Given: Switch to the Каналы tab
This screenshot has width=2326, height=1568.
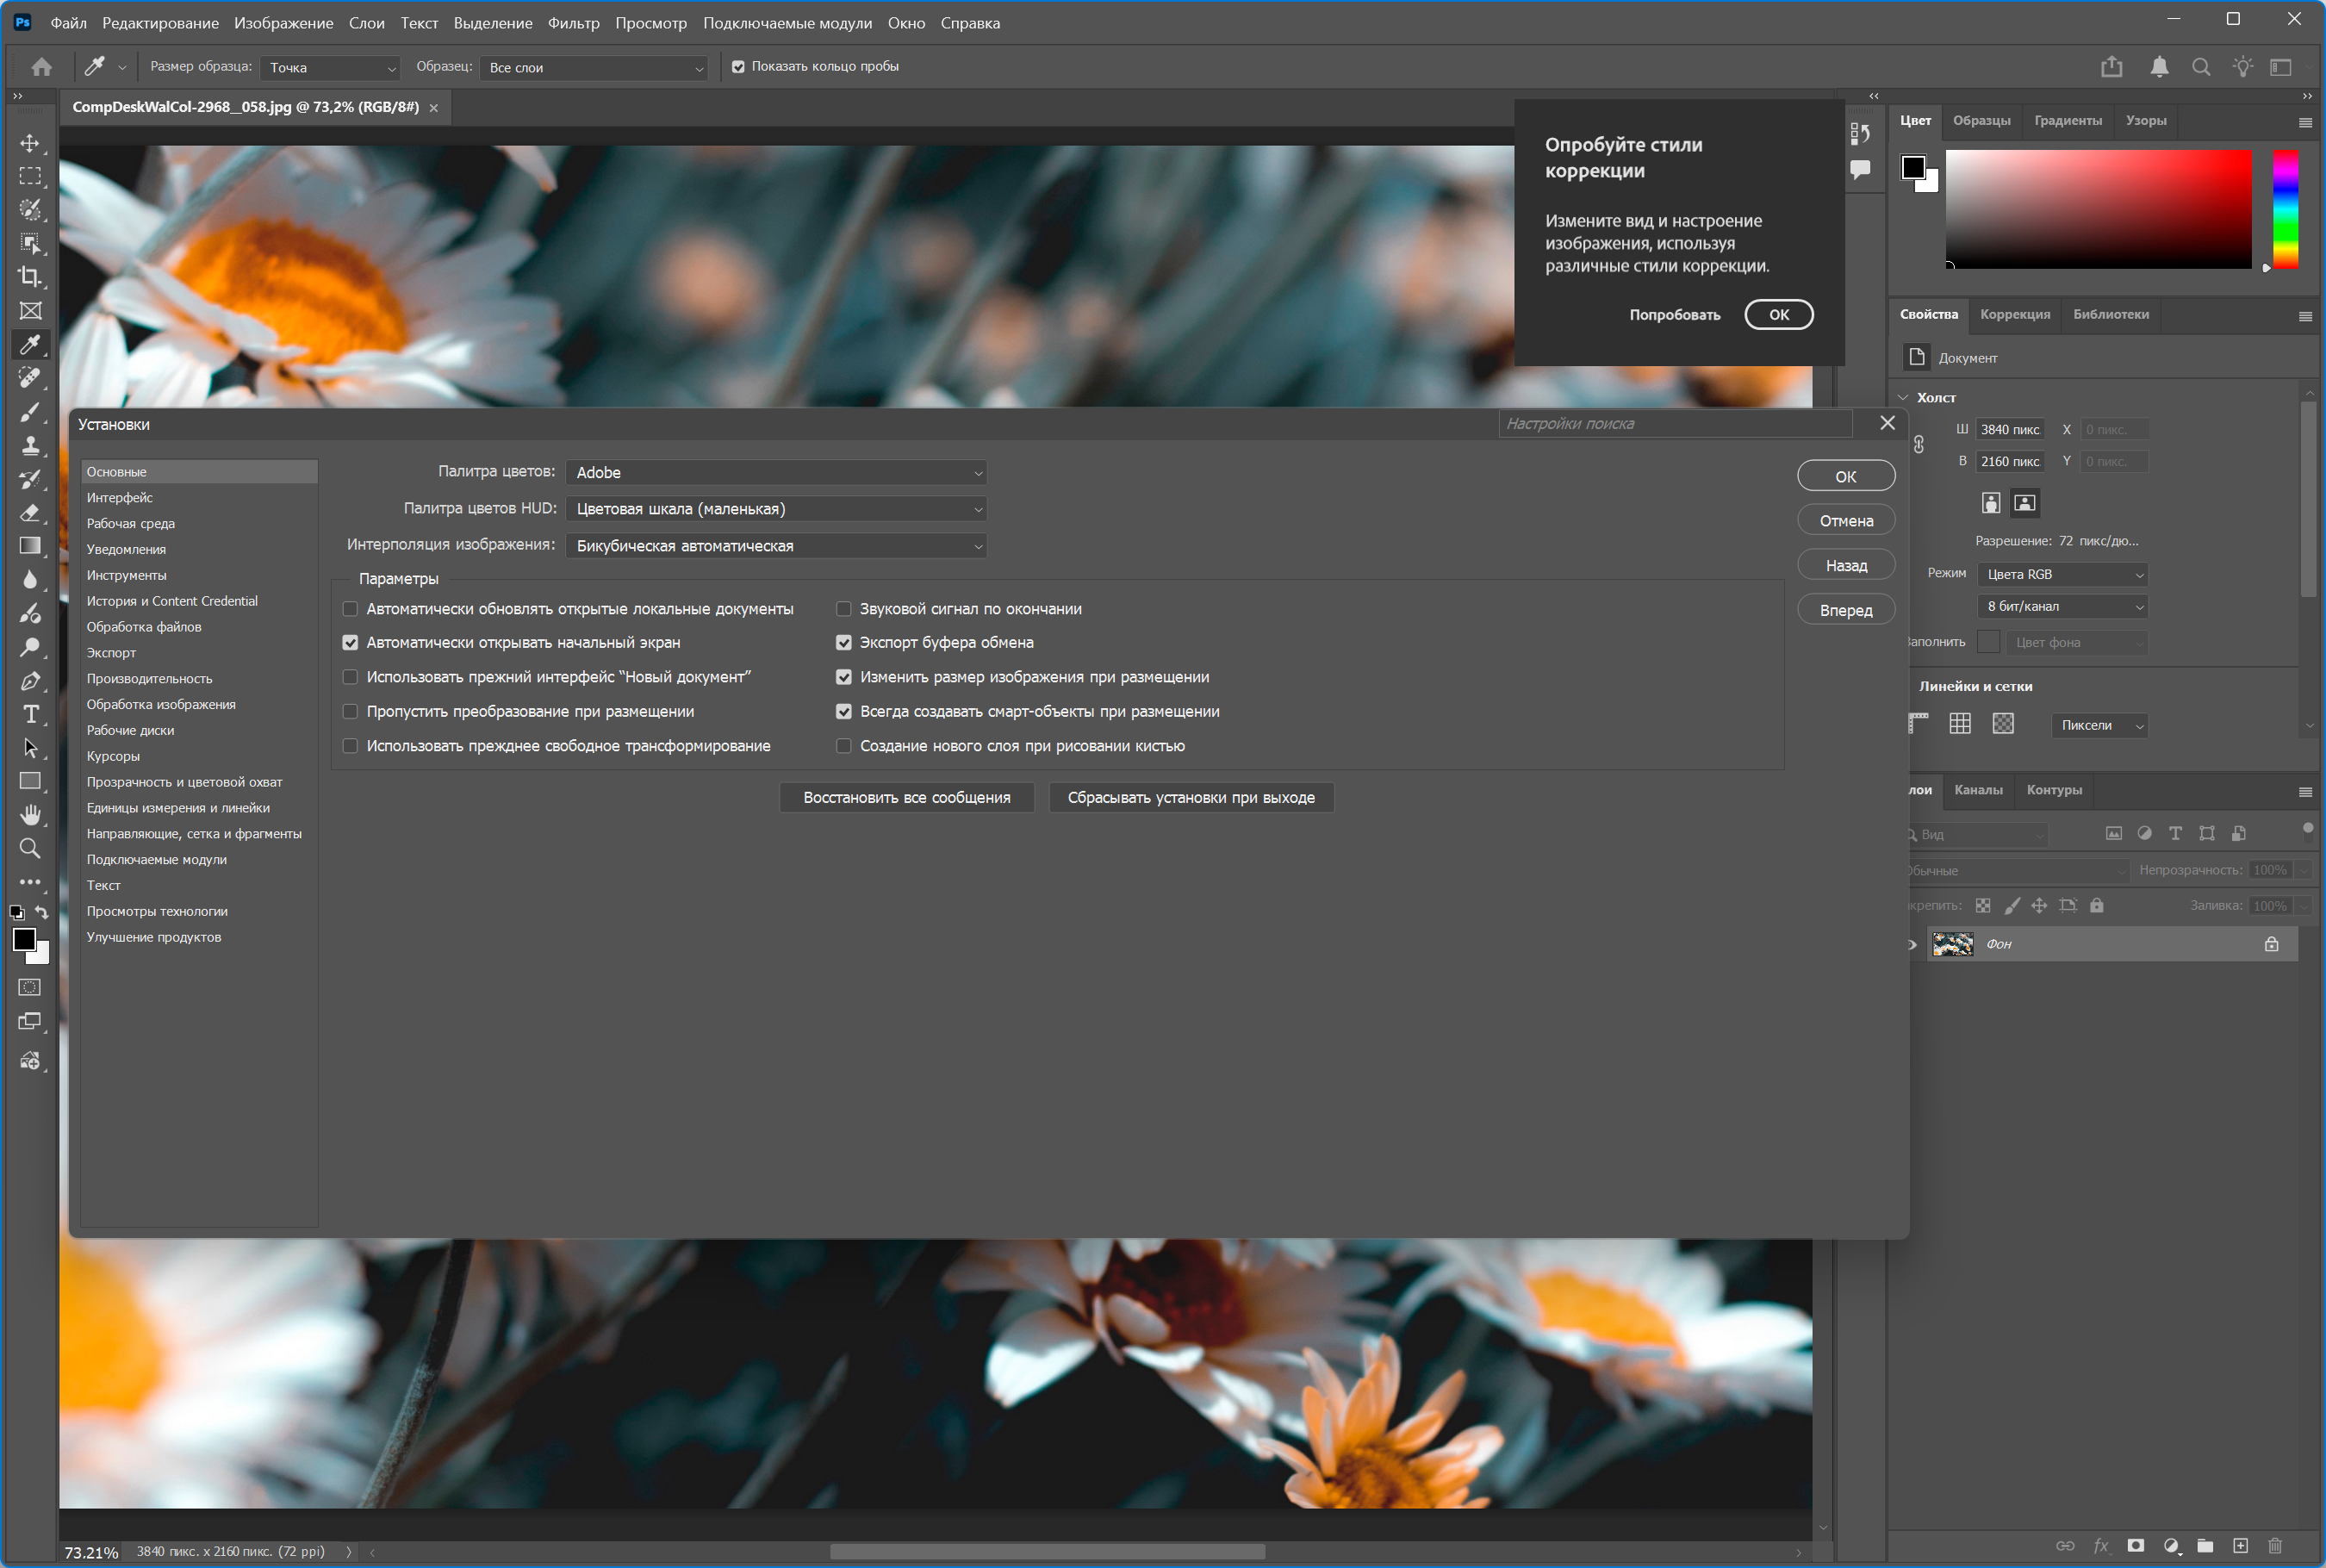Looking at the screenshot, I should (1977, 790).
